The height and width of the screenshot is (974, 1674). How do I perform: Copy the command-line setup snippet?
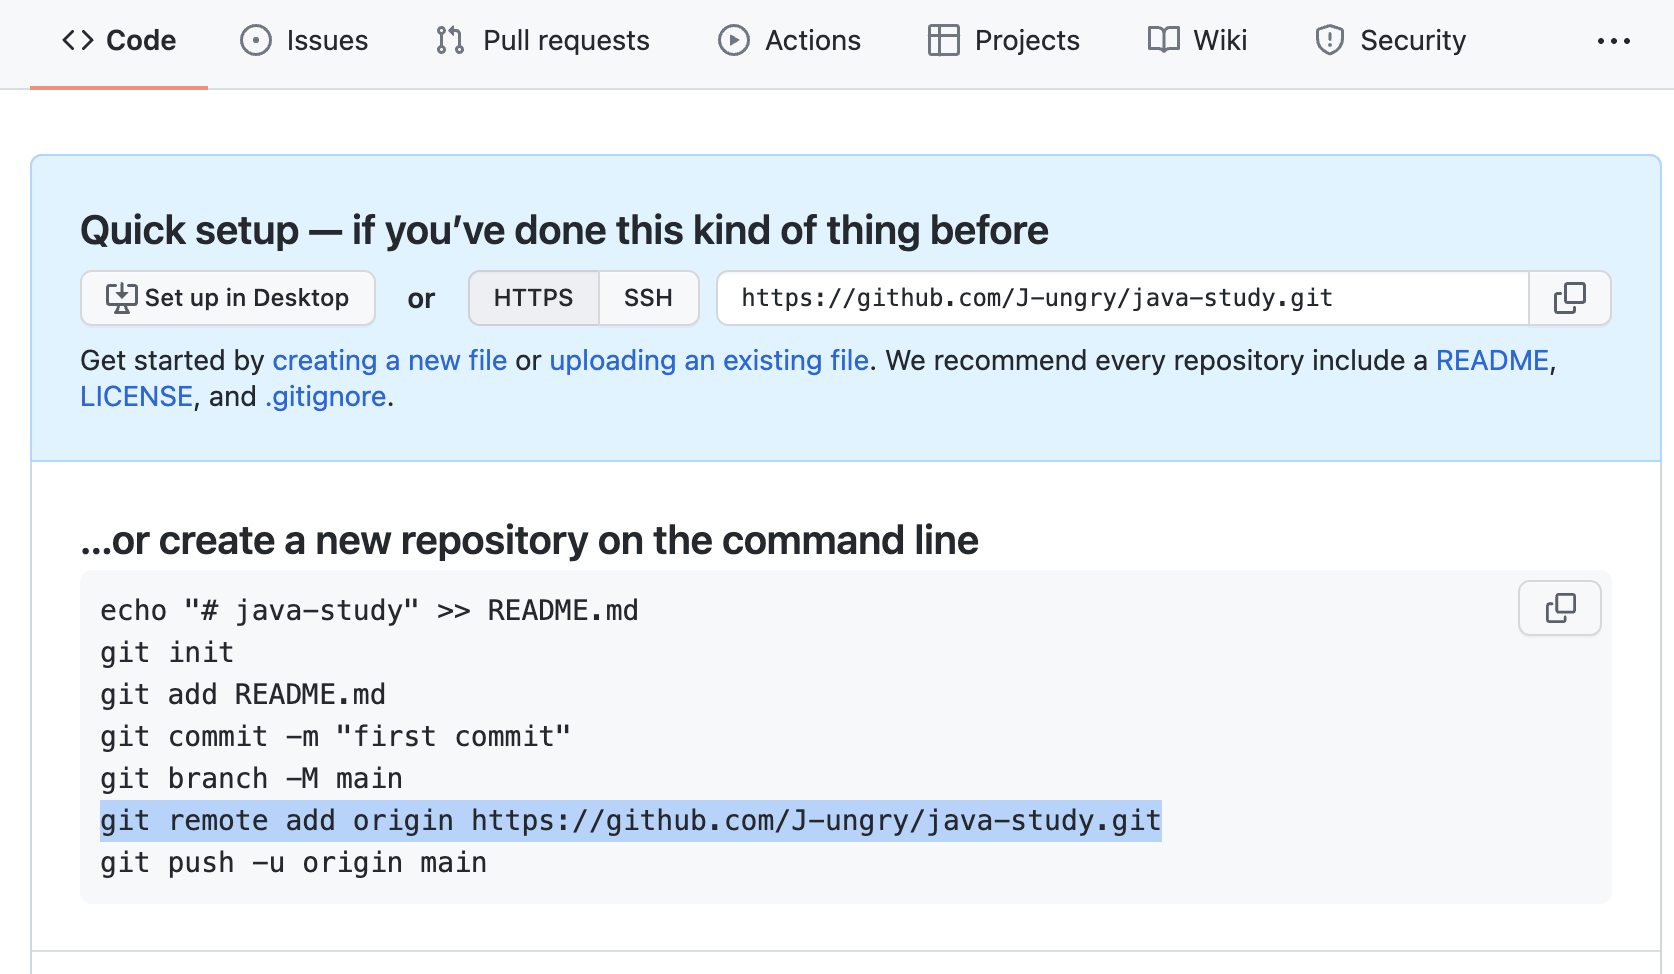point(1559,607)
